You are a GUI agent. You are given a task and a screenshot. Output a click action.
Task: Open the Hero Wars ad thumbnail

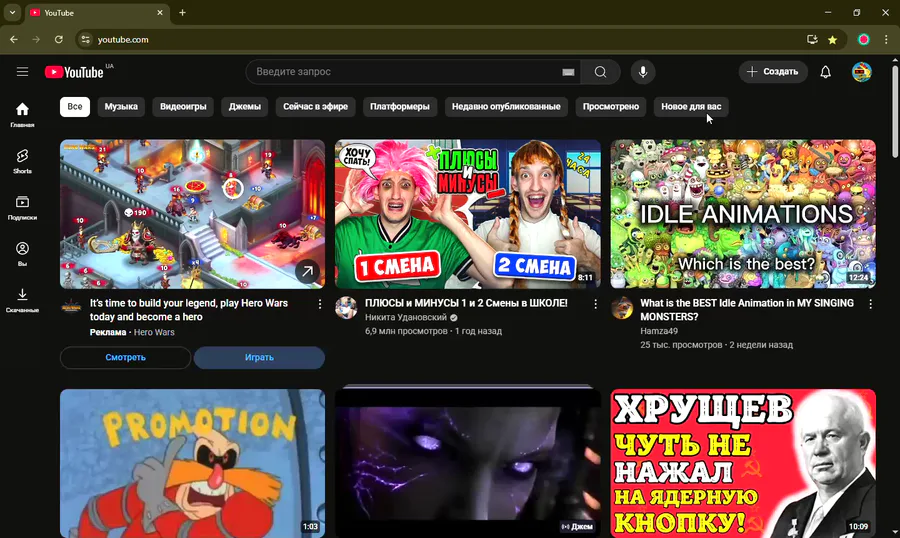192,214
